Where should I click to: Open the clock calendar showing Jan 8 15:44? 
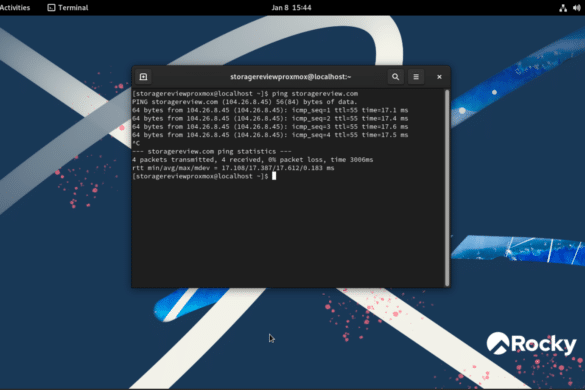[291, 7]
